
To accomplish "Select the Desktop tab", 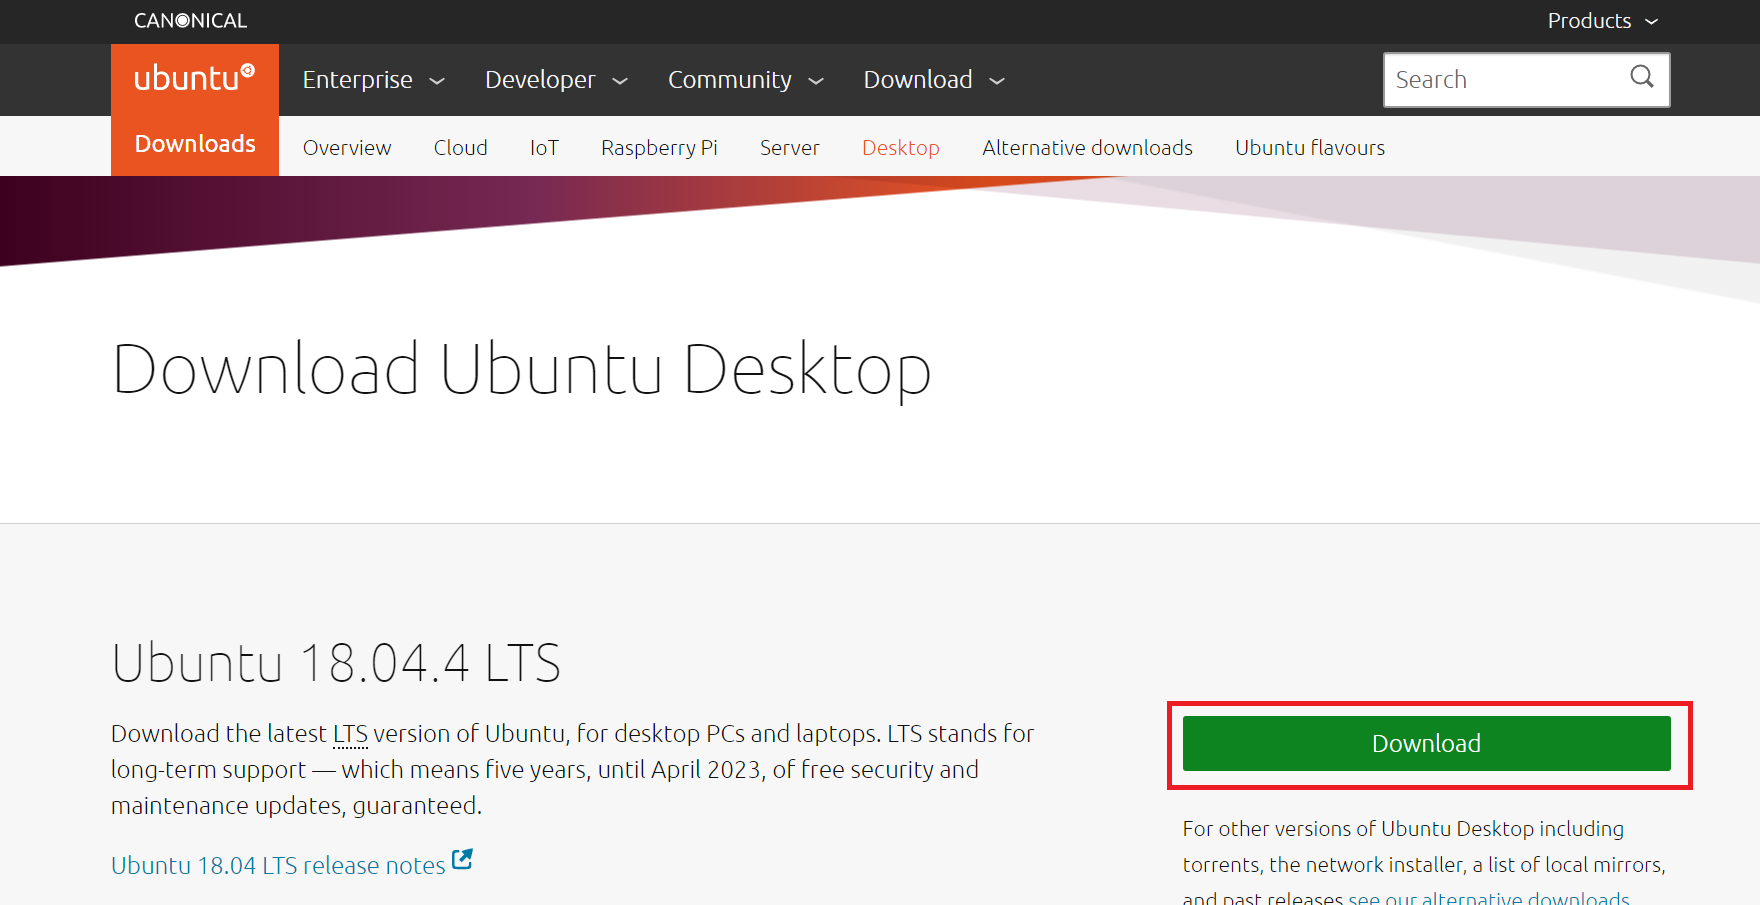I will [x=901, y=148].
